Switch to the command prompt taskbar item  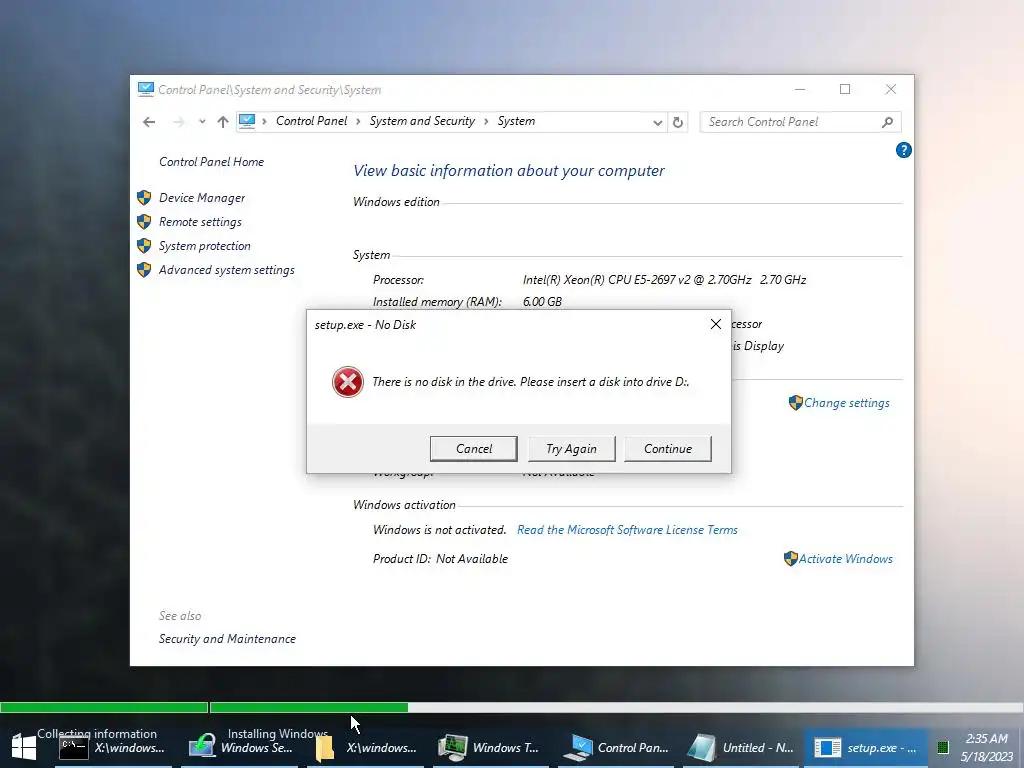[x=112, y=748]
